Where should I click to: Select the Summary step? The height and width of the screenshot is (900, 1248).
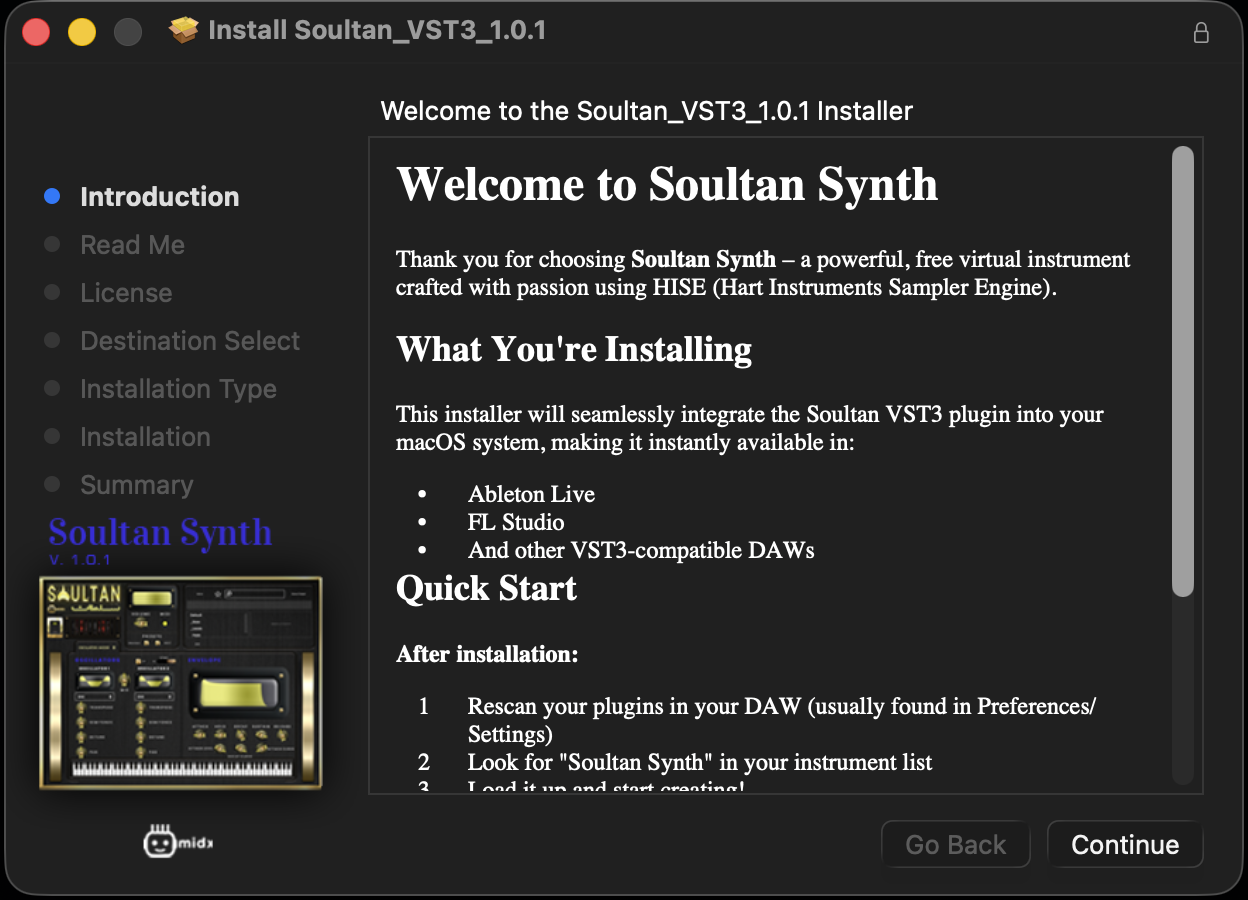[x=137, y=485]
